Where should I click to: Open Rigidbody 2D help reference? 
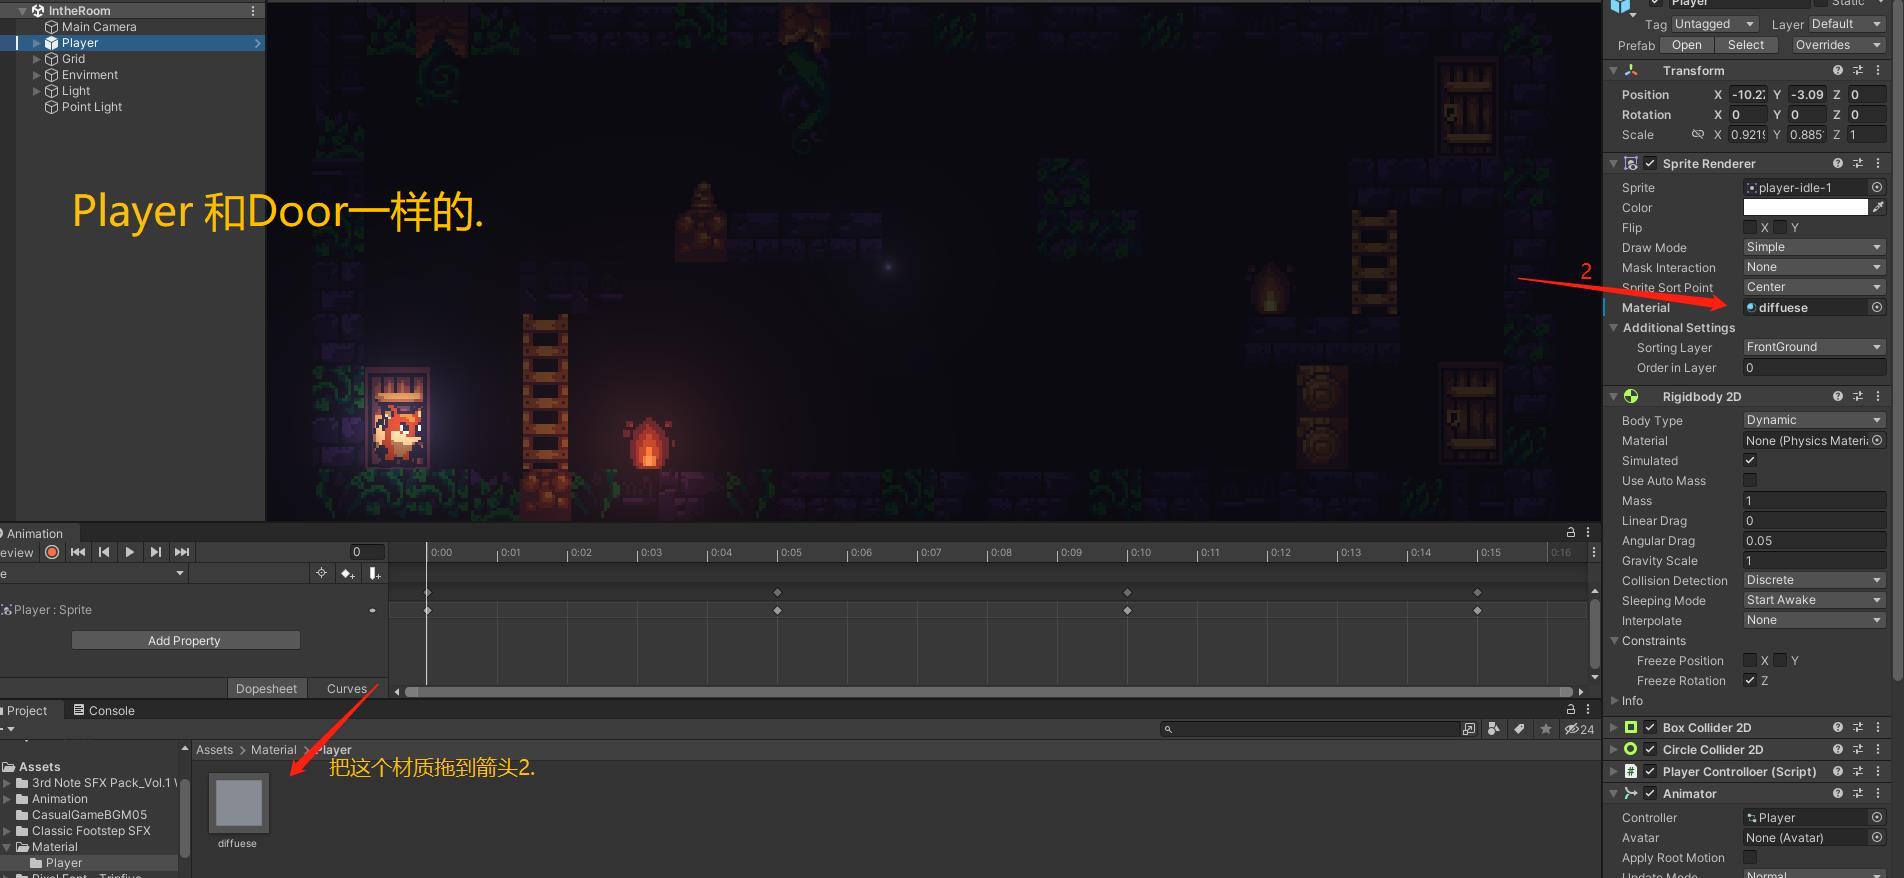[1838, 396]
